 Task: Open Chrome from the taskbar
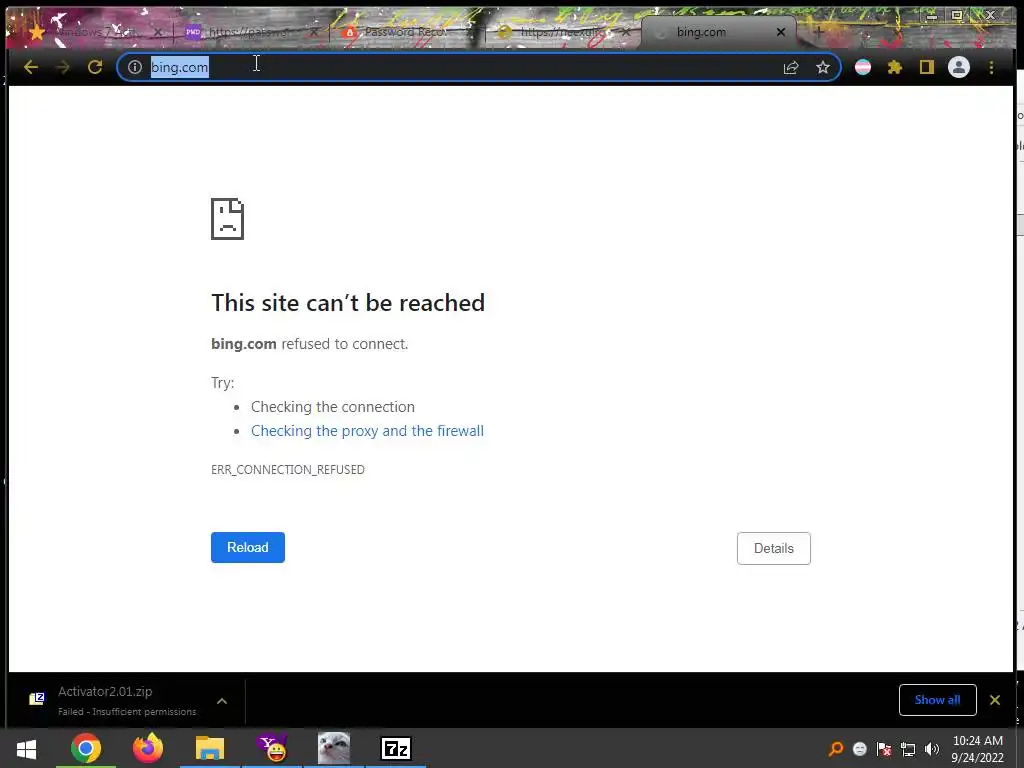[x=86, y=748]
